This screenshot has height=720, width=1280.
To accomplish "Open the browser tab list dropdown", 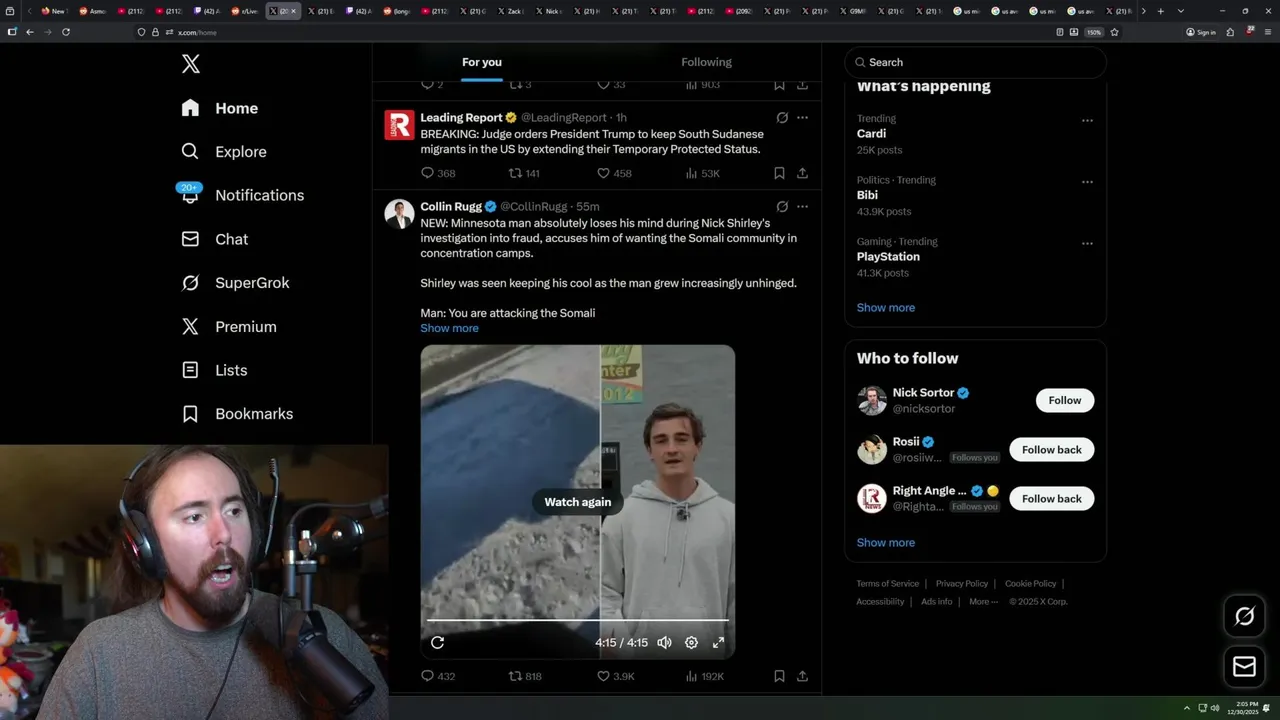I will click(1181, 11).
